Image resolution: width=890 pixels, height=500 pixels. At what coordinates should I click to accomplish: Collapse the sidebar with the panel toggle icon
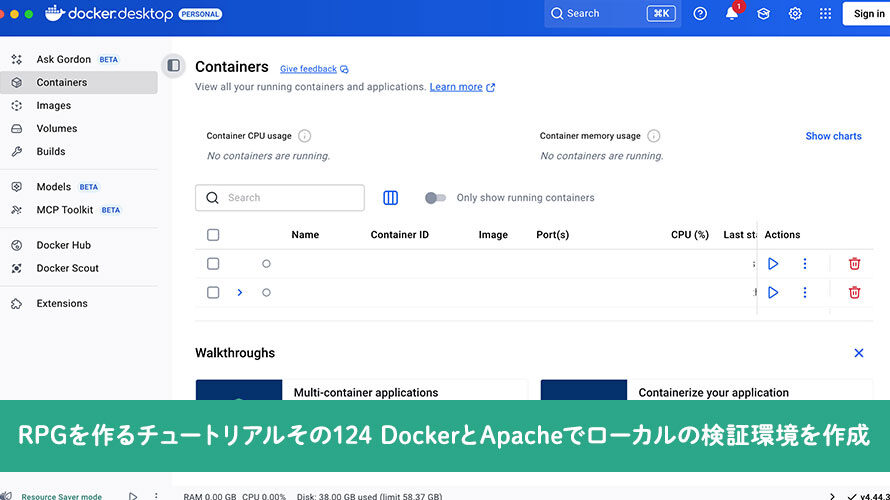174,66
